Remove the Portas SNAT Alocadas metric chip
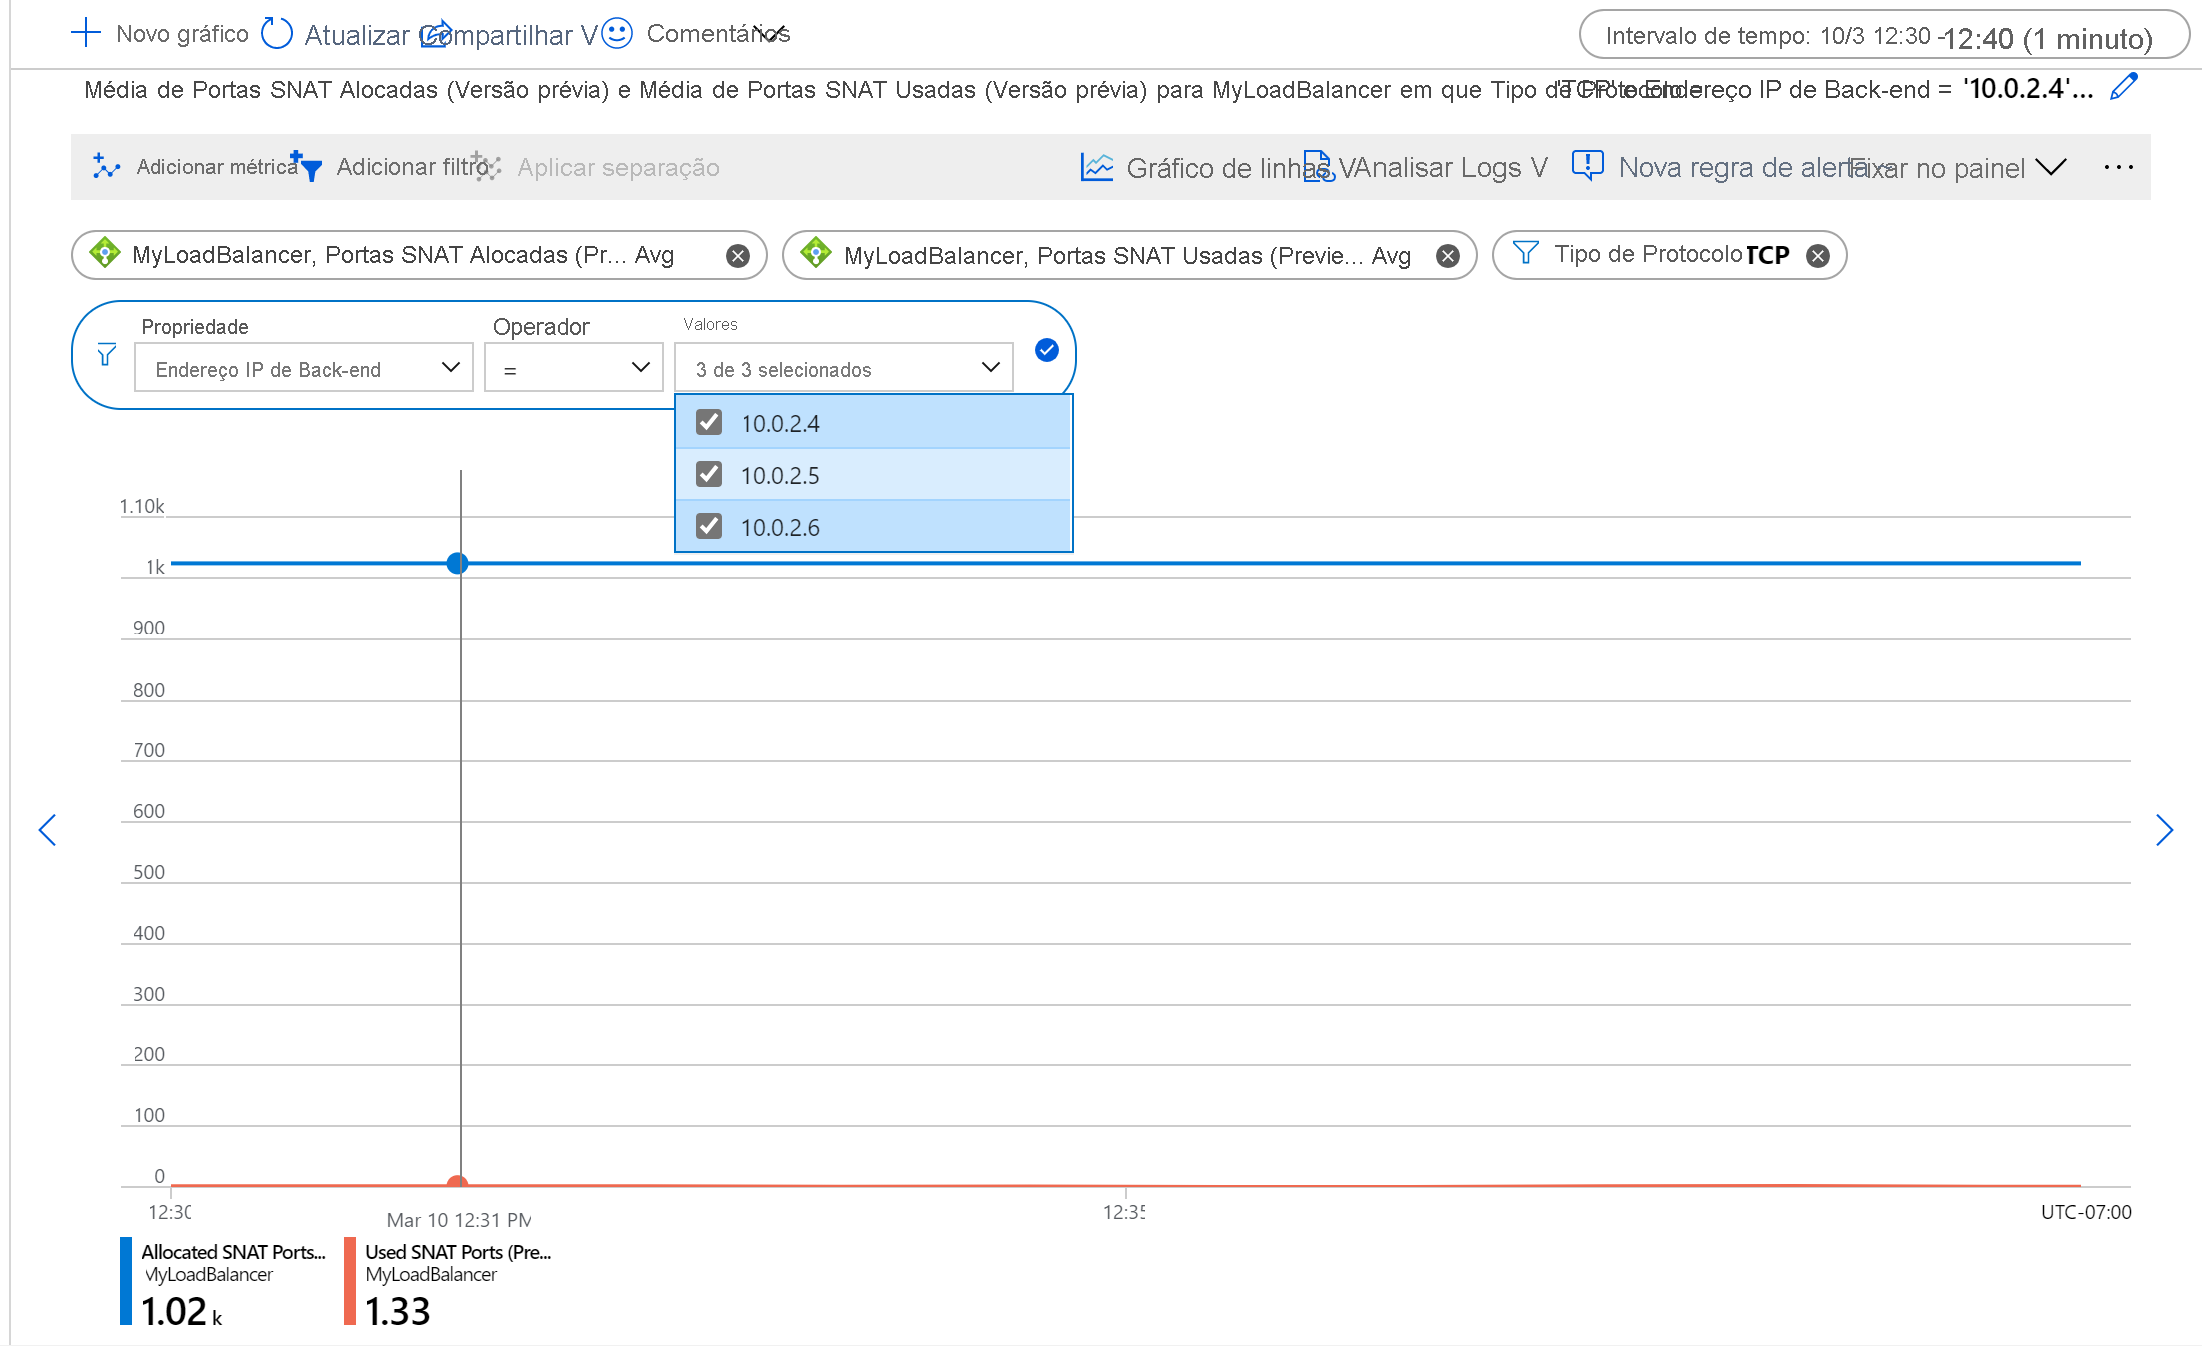Viewport: 2202px width, 1346px height. pos(738,256)
